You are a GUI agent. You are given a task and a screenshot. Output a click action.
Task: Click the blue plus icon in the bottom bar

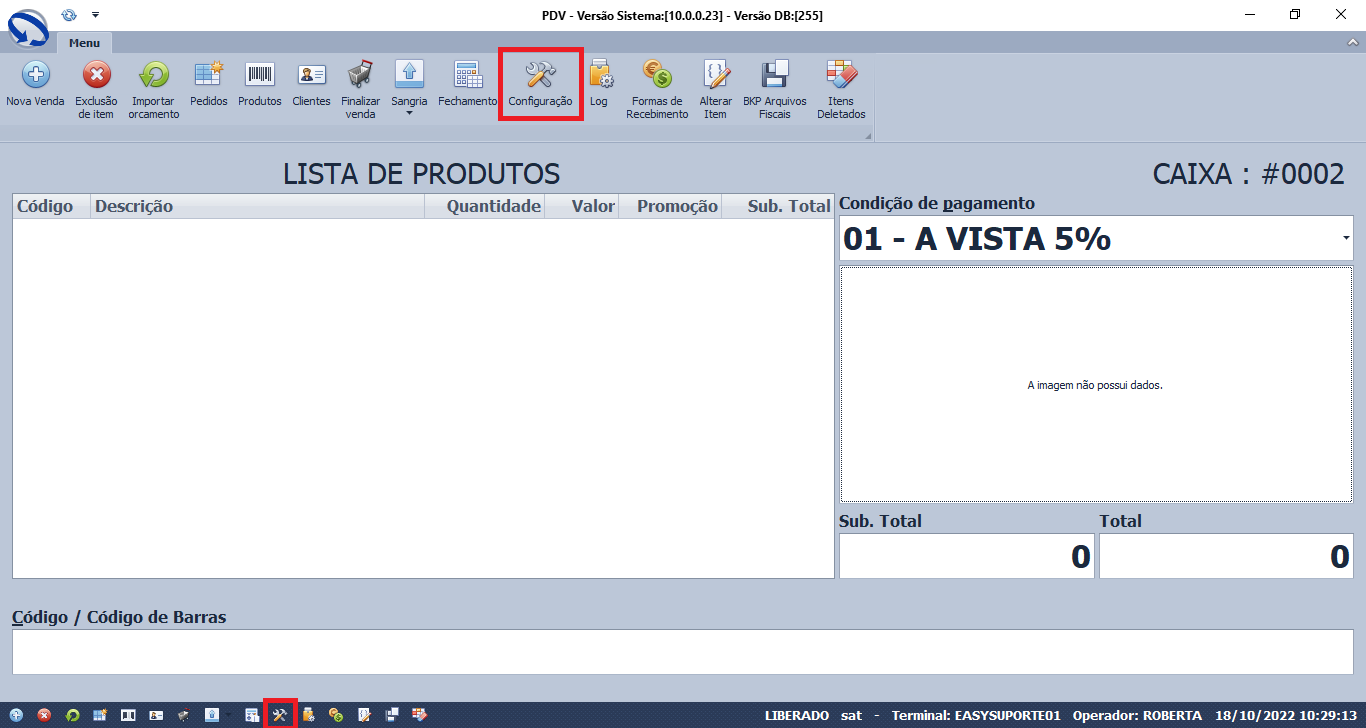pyautogui.click(x=16, y=715)
